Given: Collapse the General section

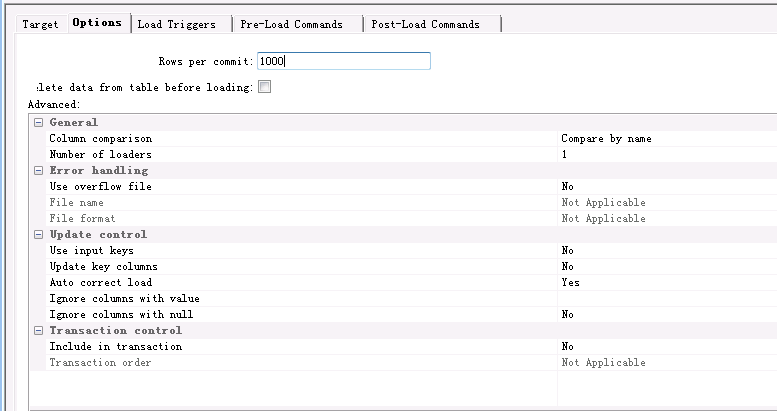Looking at the screenshot, I should pyautogui.click(x=38, y=123).
